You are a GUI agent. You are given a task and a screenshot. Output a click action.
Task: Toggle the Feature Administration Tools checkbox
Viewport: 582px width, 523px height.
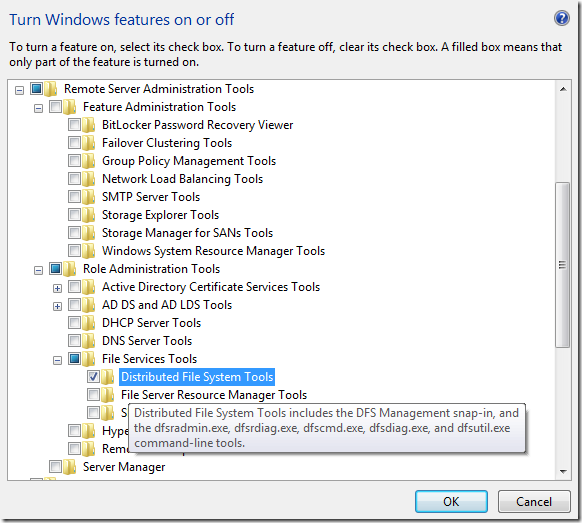pyautogui.click(x=55, y=107)
